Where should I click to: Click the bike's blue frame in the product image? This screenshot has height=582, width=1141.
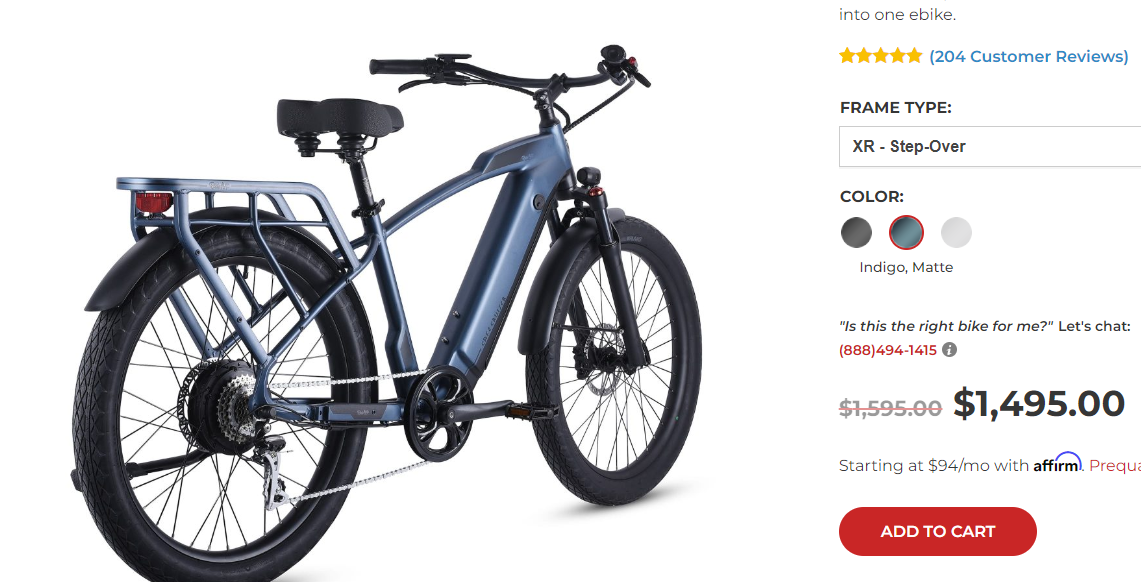point(502,247)
